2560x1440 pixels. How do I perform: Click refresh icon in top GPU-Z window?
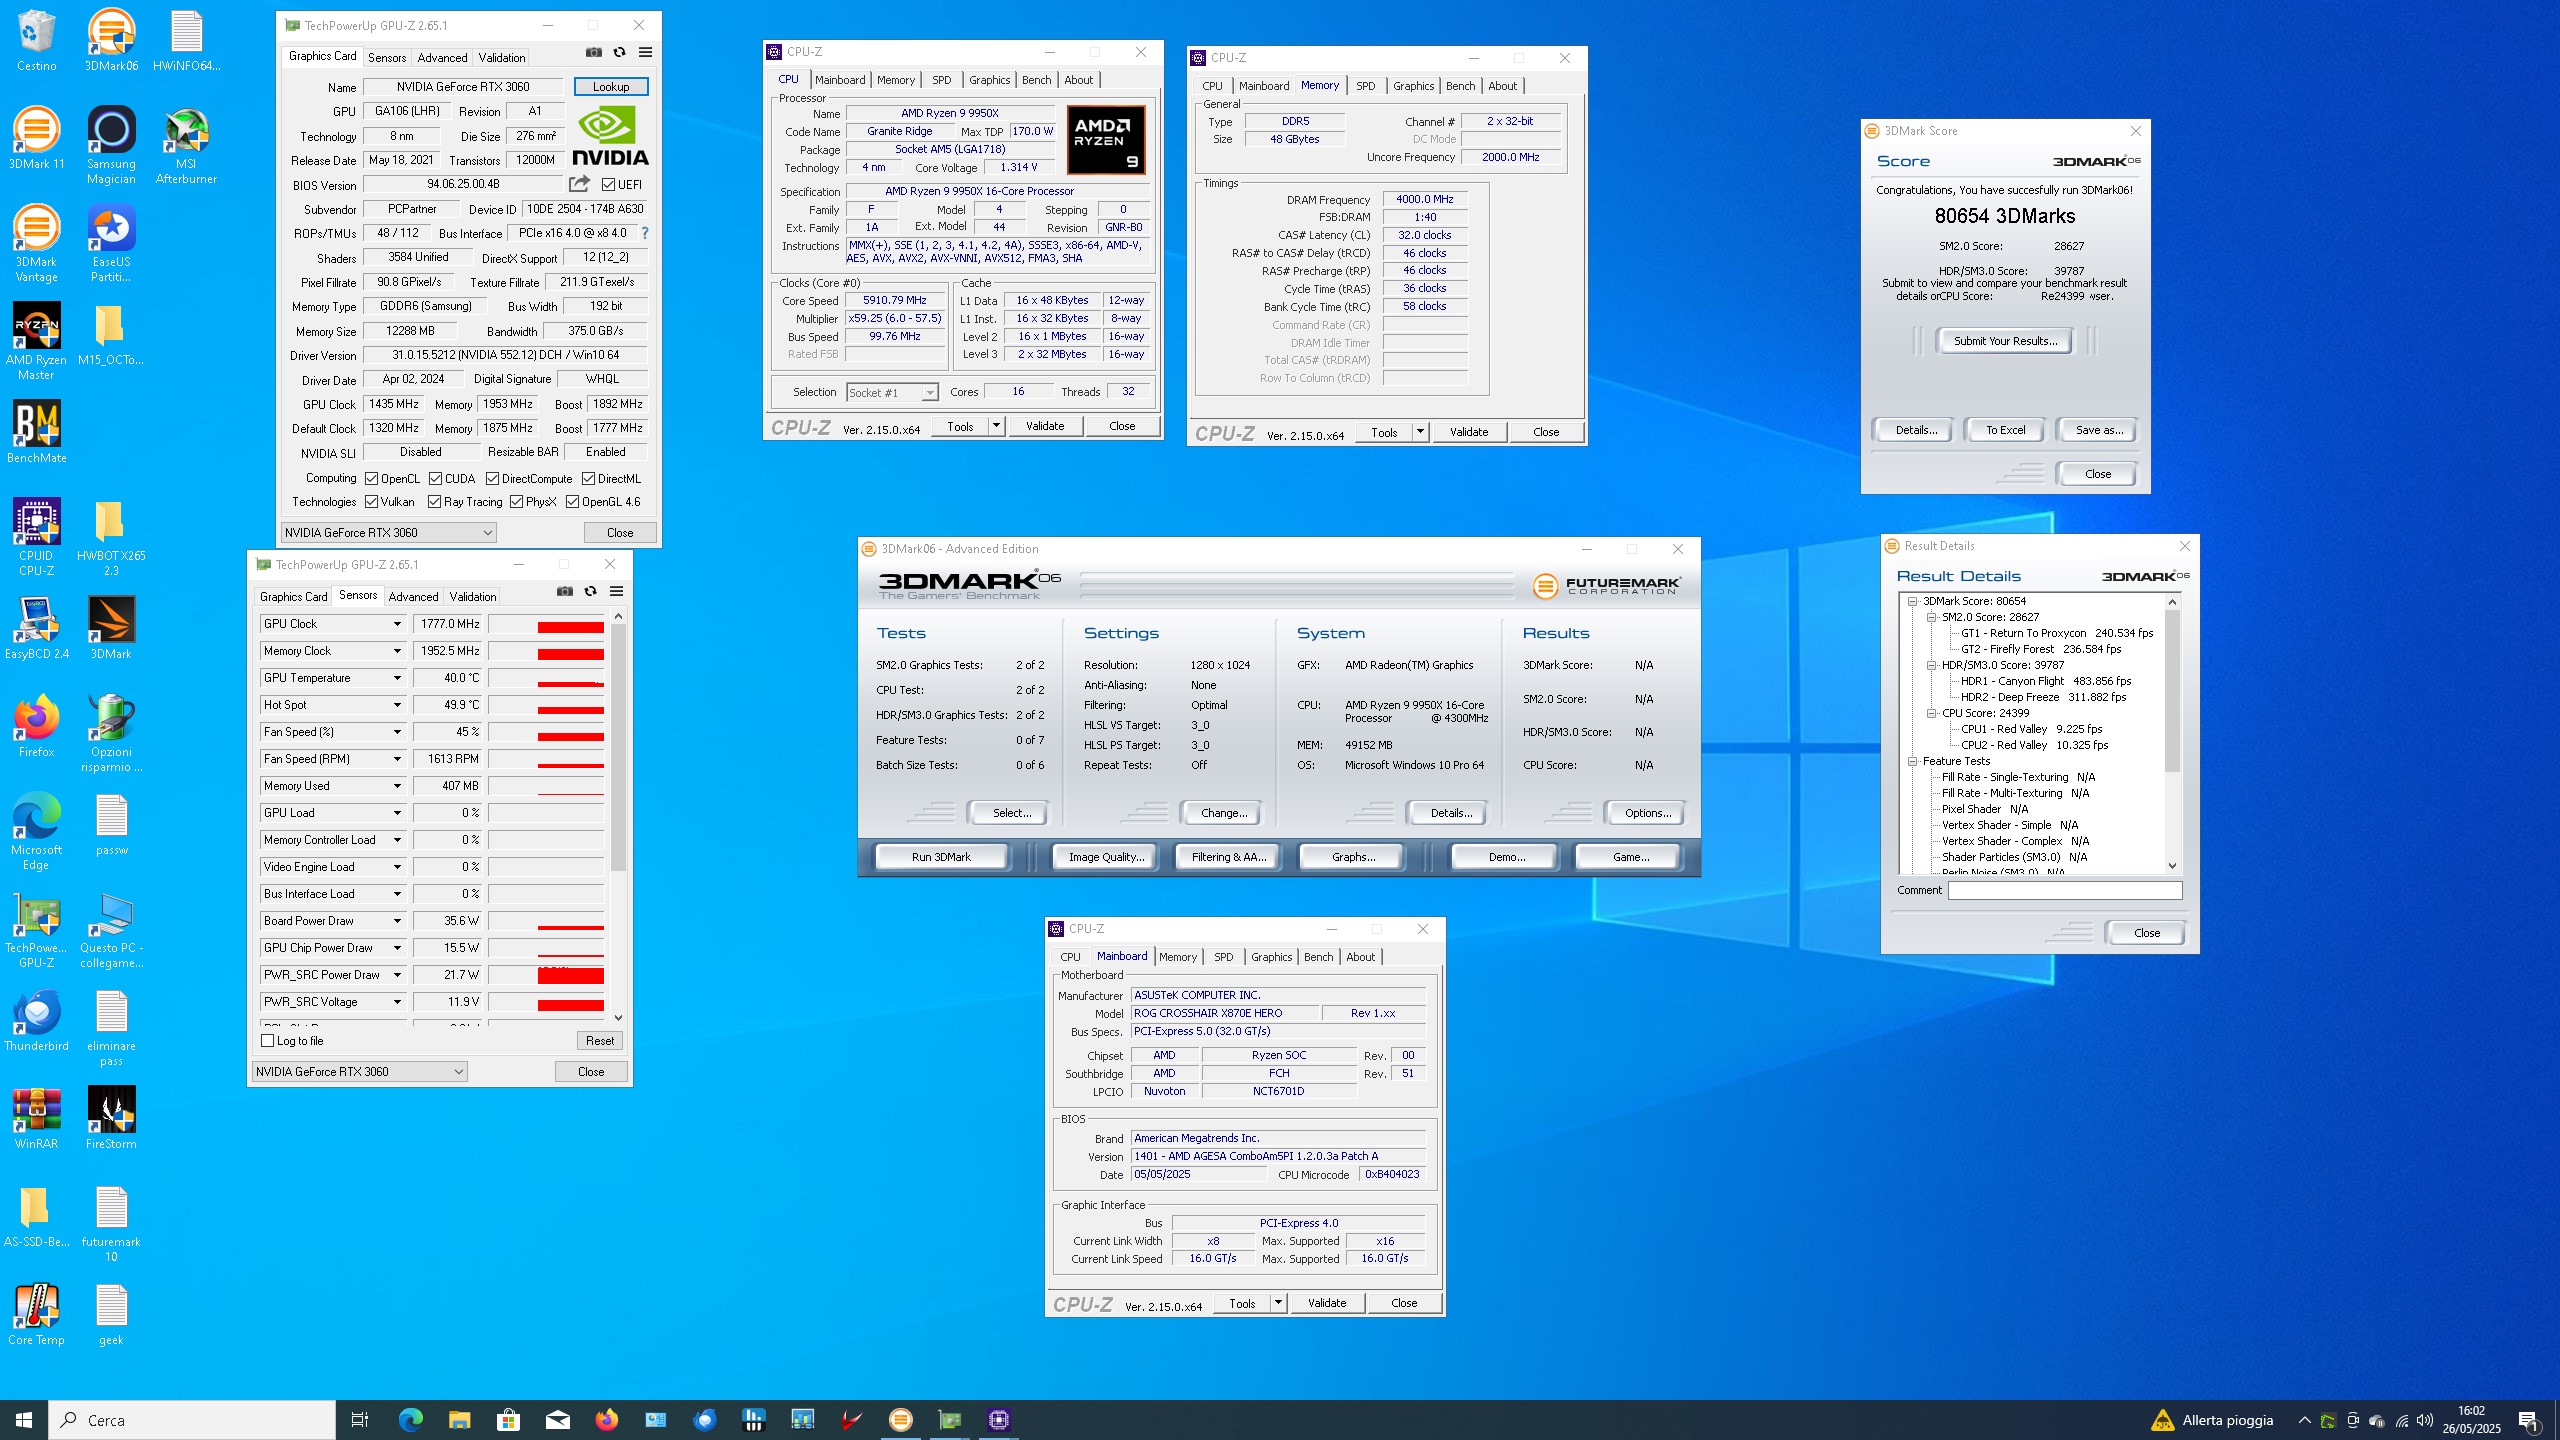click(x=619, y=53)
